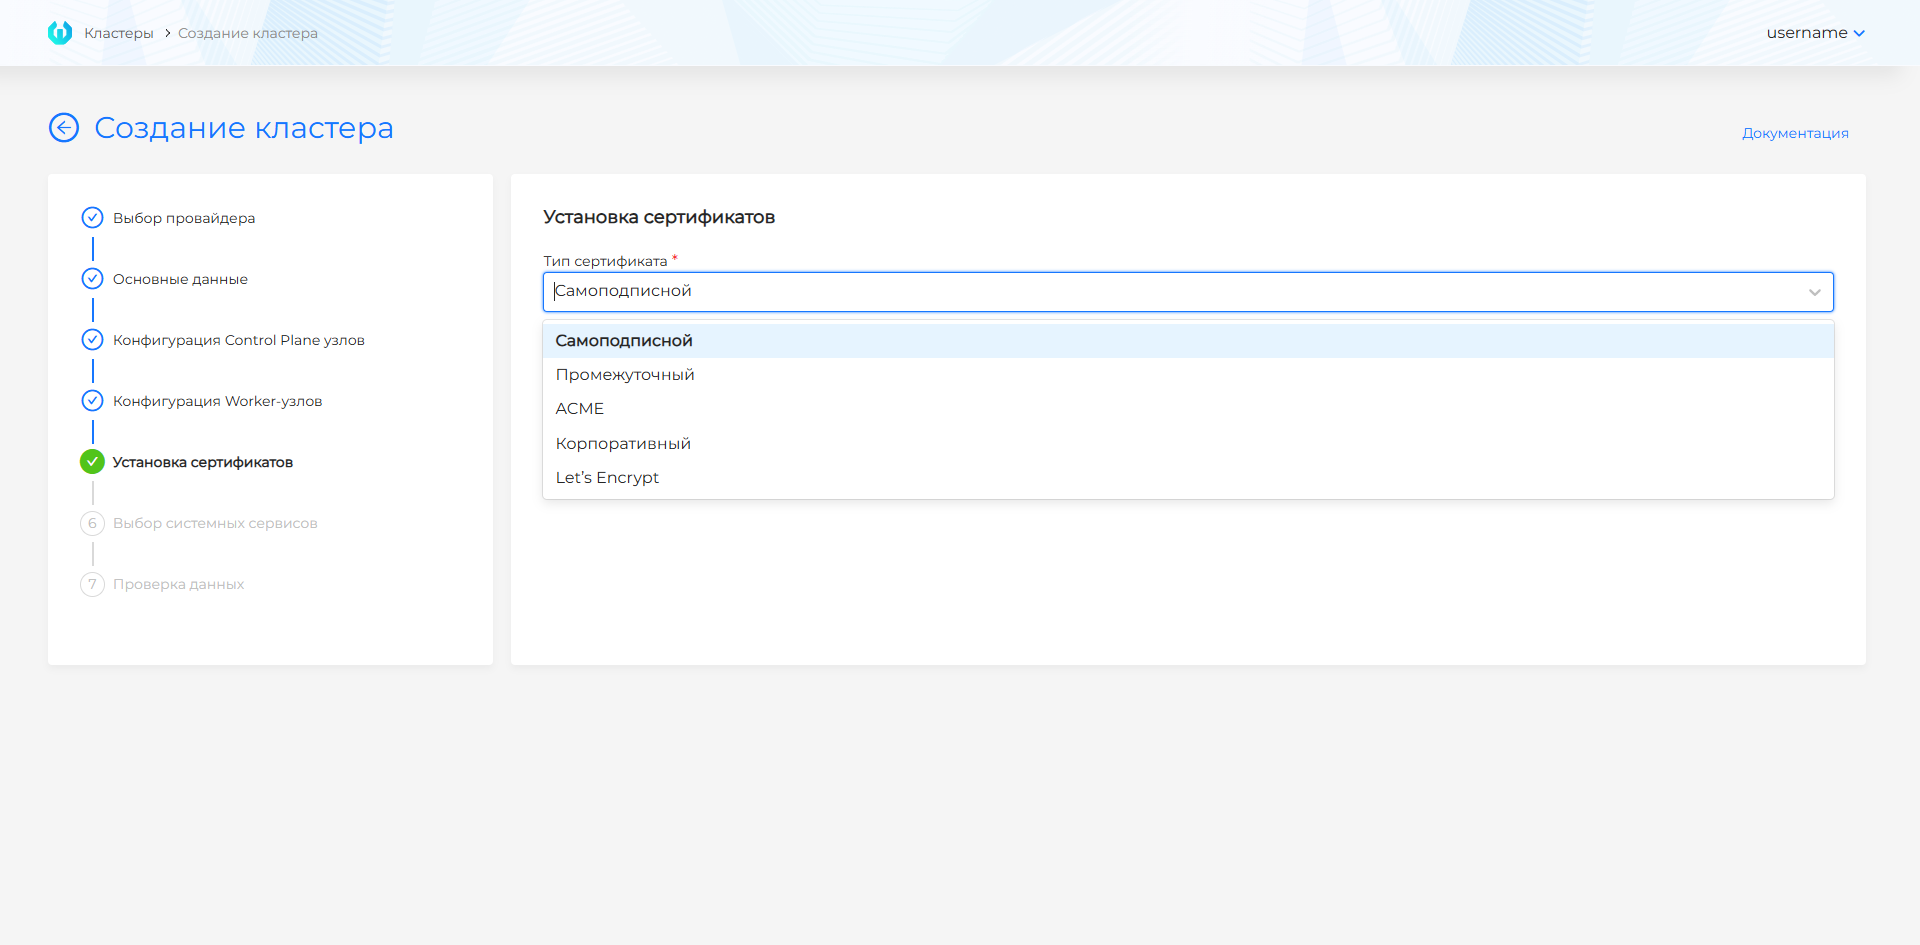Click the Worker-узлов step checkmark icon

pos(92,401)
